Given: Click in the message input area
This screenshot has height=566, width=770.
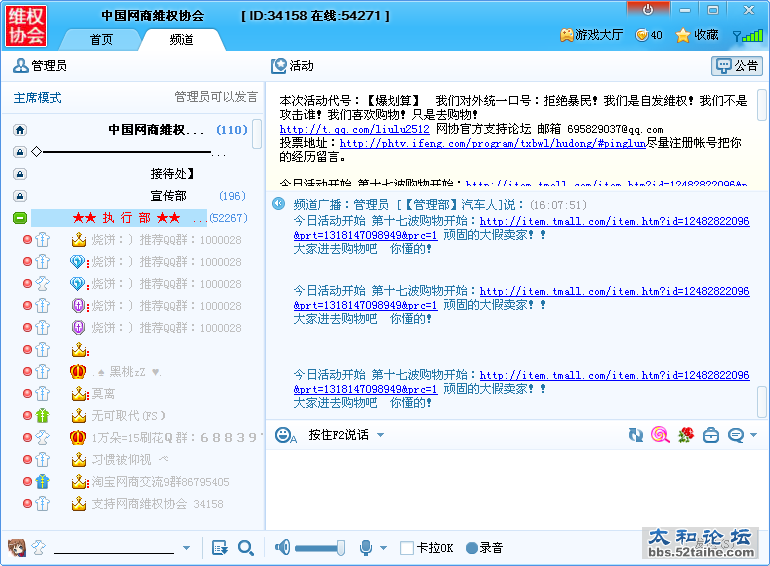Looking at the screenshot, I should click(516, 488).
